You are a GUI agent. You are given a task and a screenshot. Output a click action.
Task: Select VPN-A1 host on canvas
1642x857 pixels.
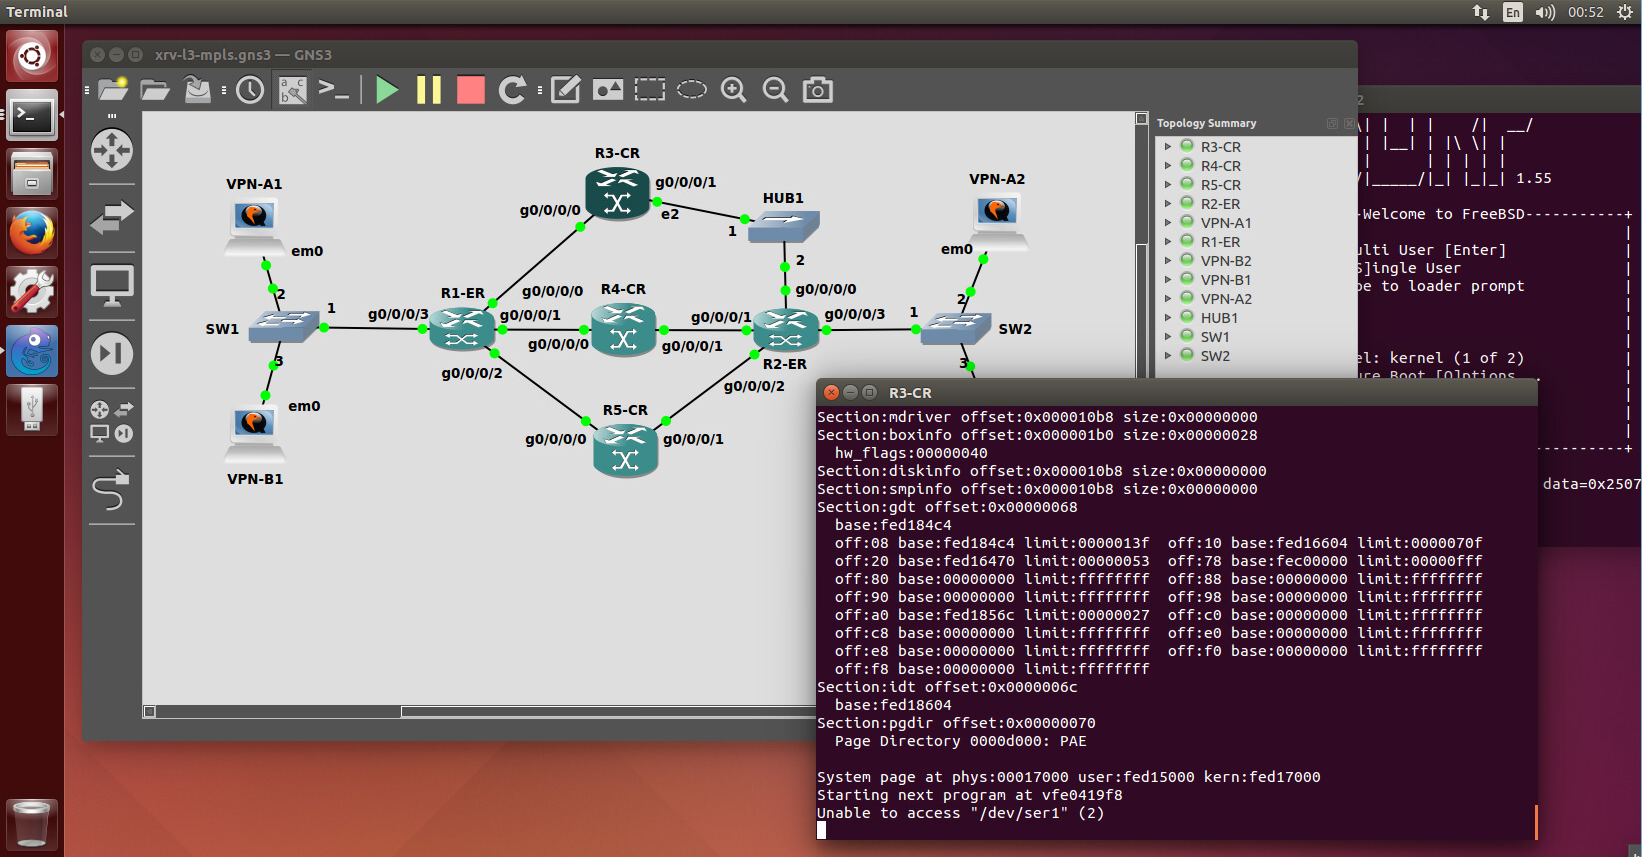254,227
